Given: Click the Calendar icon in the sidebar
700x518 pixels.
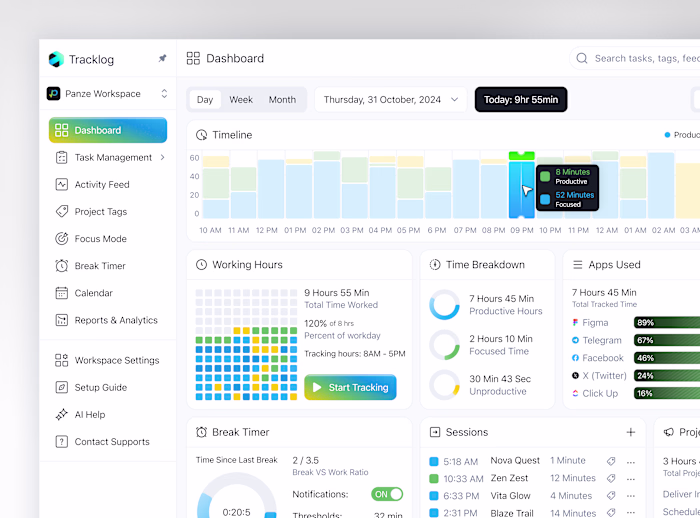Looking at the screenshot, I should pyautogui.click(x=62, y=293).
